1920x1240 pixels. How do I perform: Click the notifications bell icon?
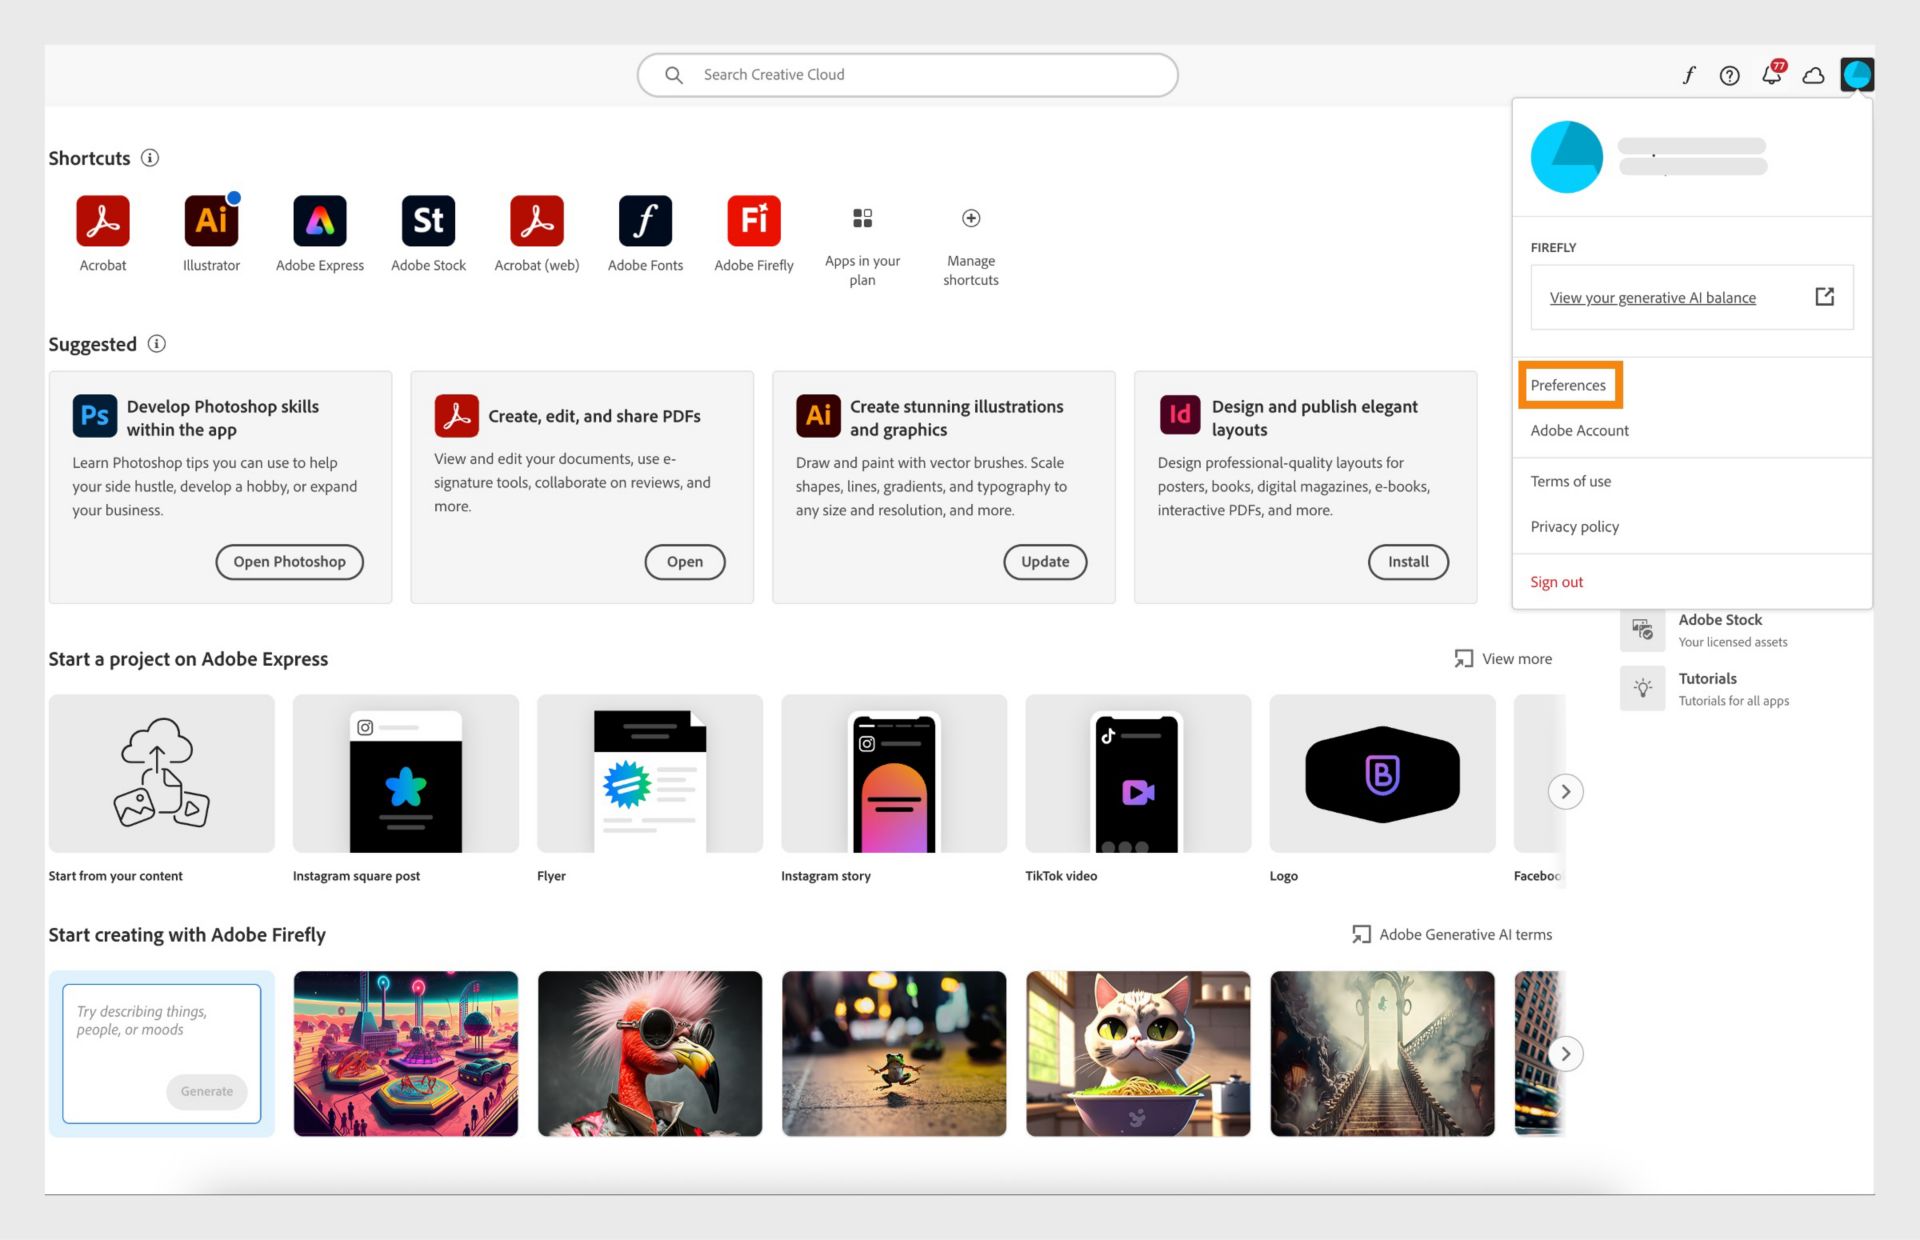tap(1770, 75)
